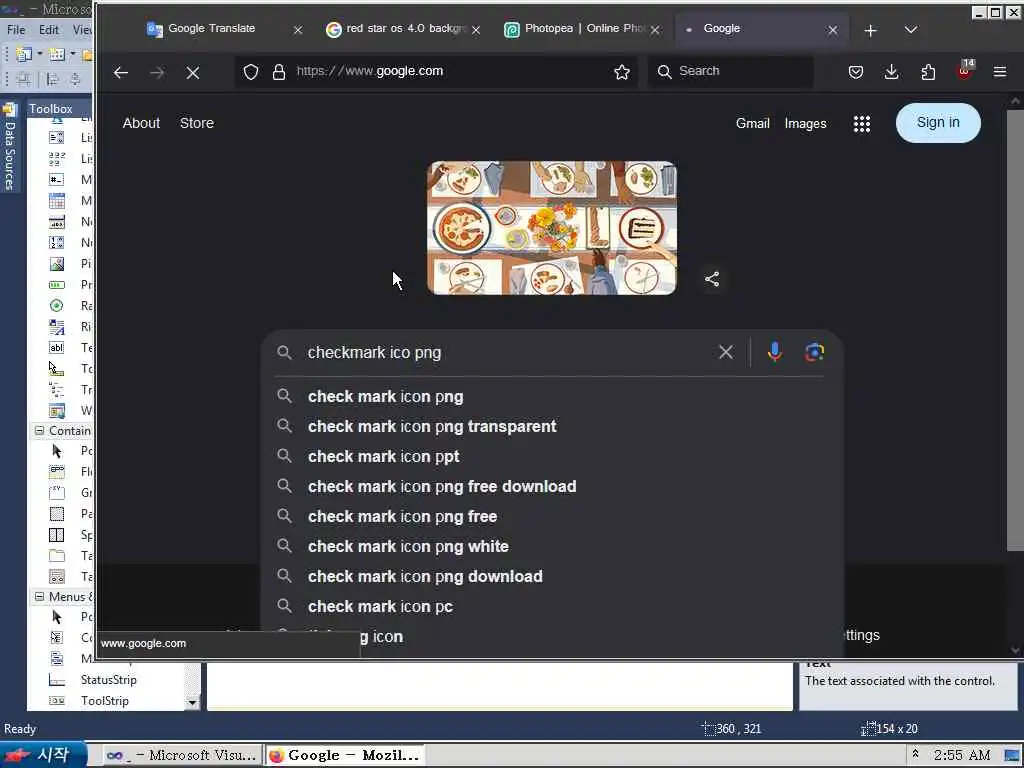The height and width of the screenshot is (768, 1024).
Task: Open the Firefox hamburger menu
Action: [1000, 72]
